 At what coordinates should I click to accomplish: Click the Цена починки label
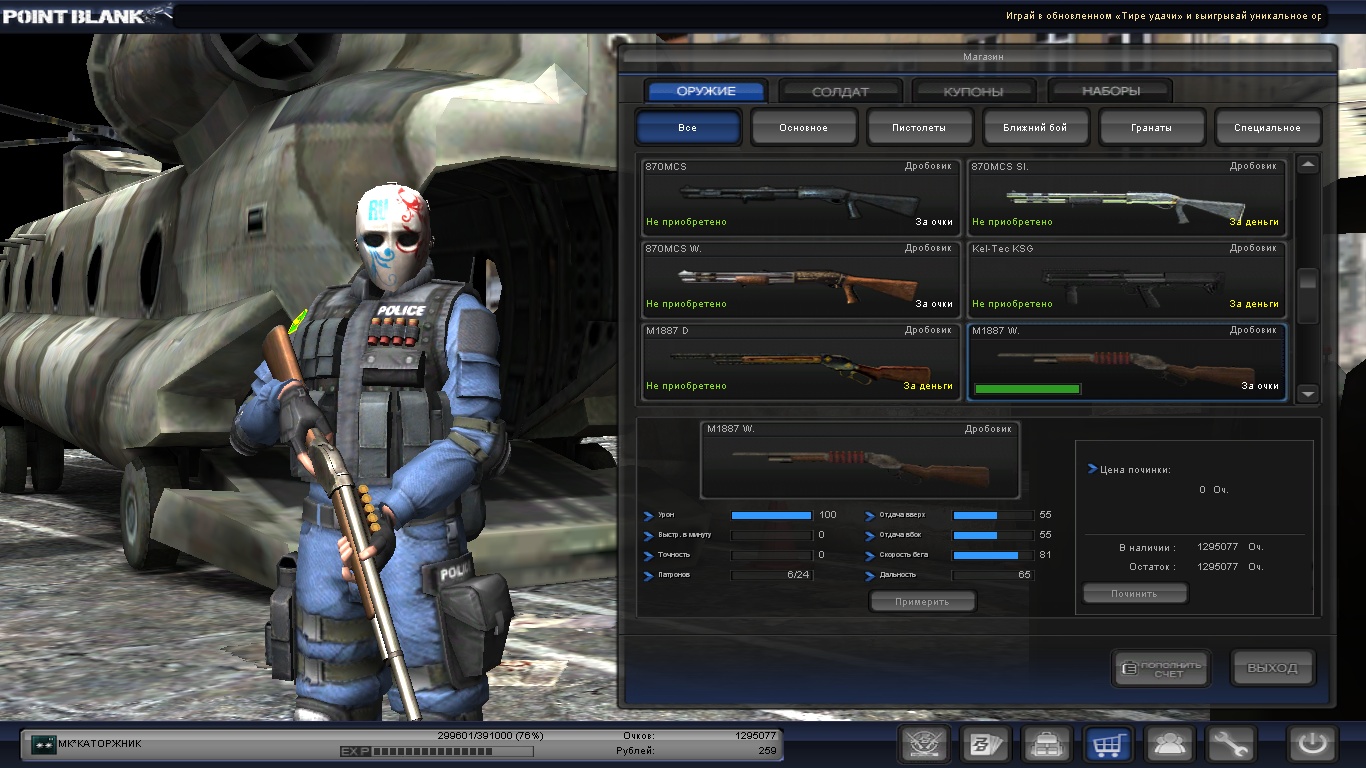[x=1135, y=469]
